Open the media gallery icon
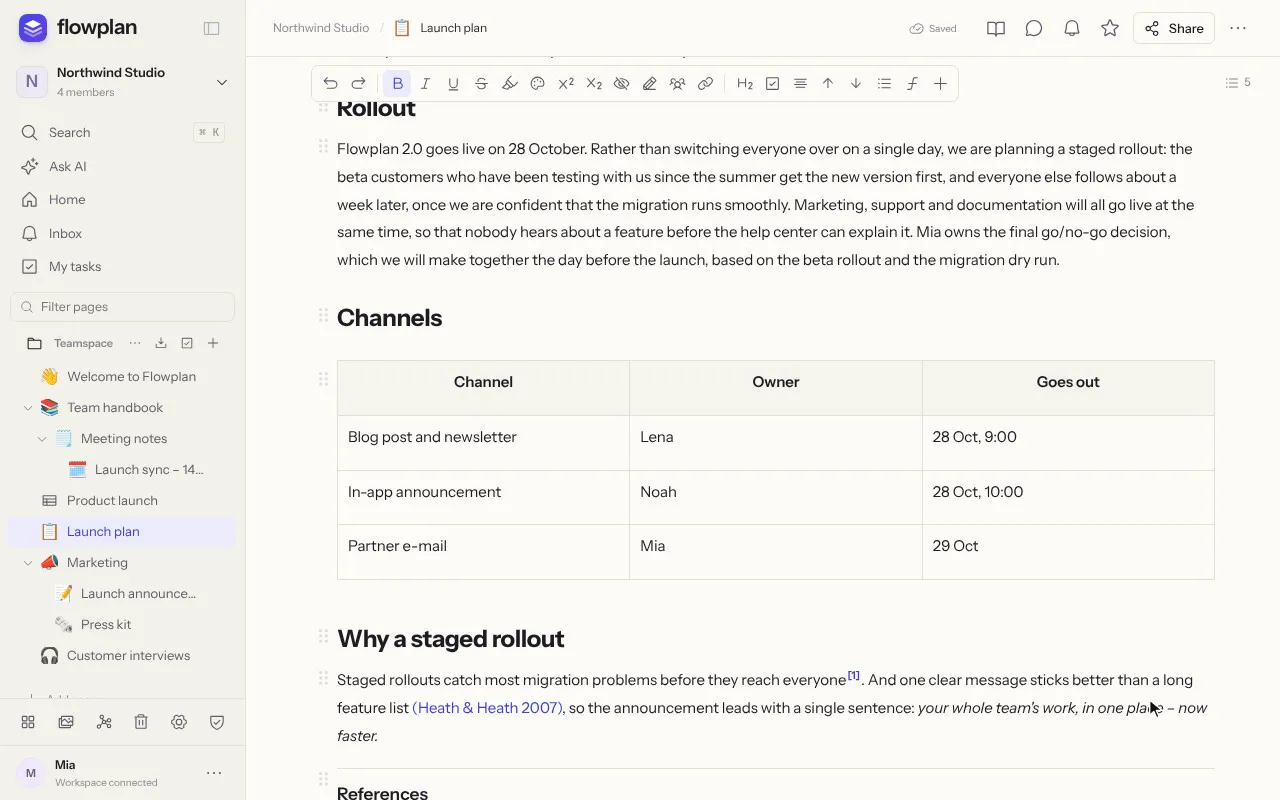Image resolution: width=1280 pixels, height=800 pixels. (x=66, y=722)
